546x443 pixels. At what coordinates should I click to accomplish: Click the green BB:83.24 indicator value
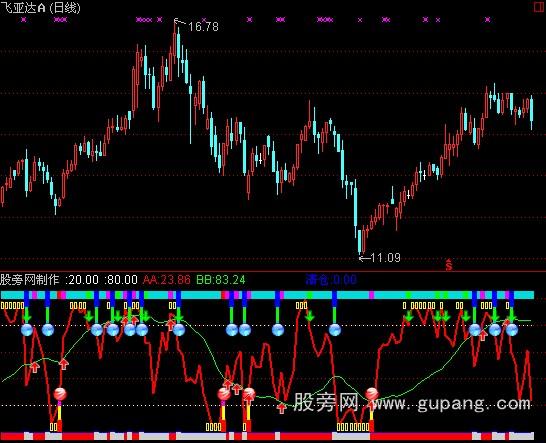click(221, 280)
